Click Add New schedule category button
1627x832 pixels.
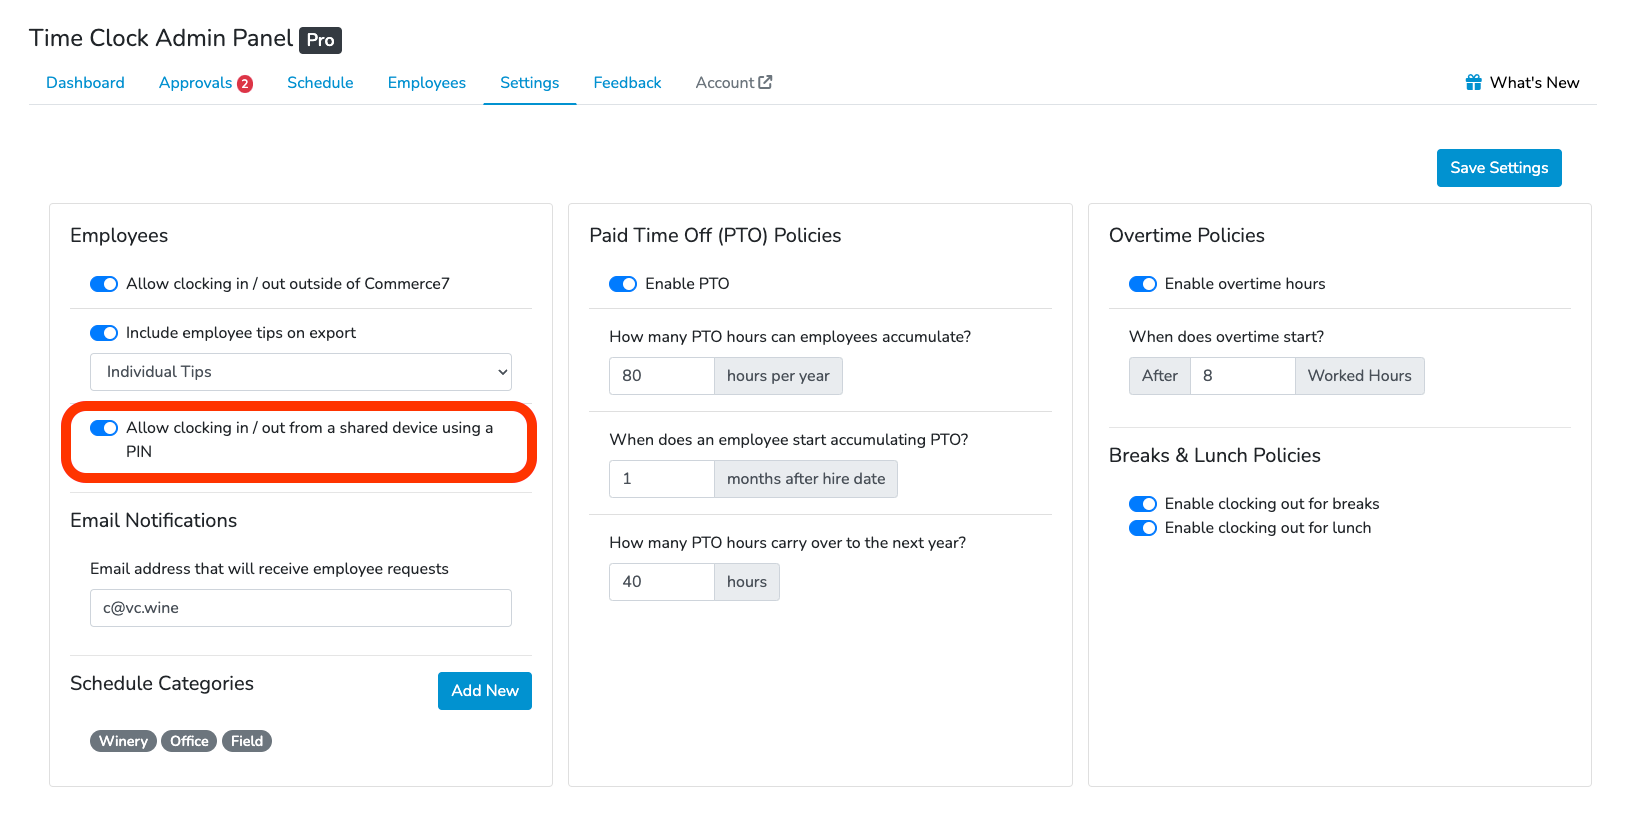(485, 691)
